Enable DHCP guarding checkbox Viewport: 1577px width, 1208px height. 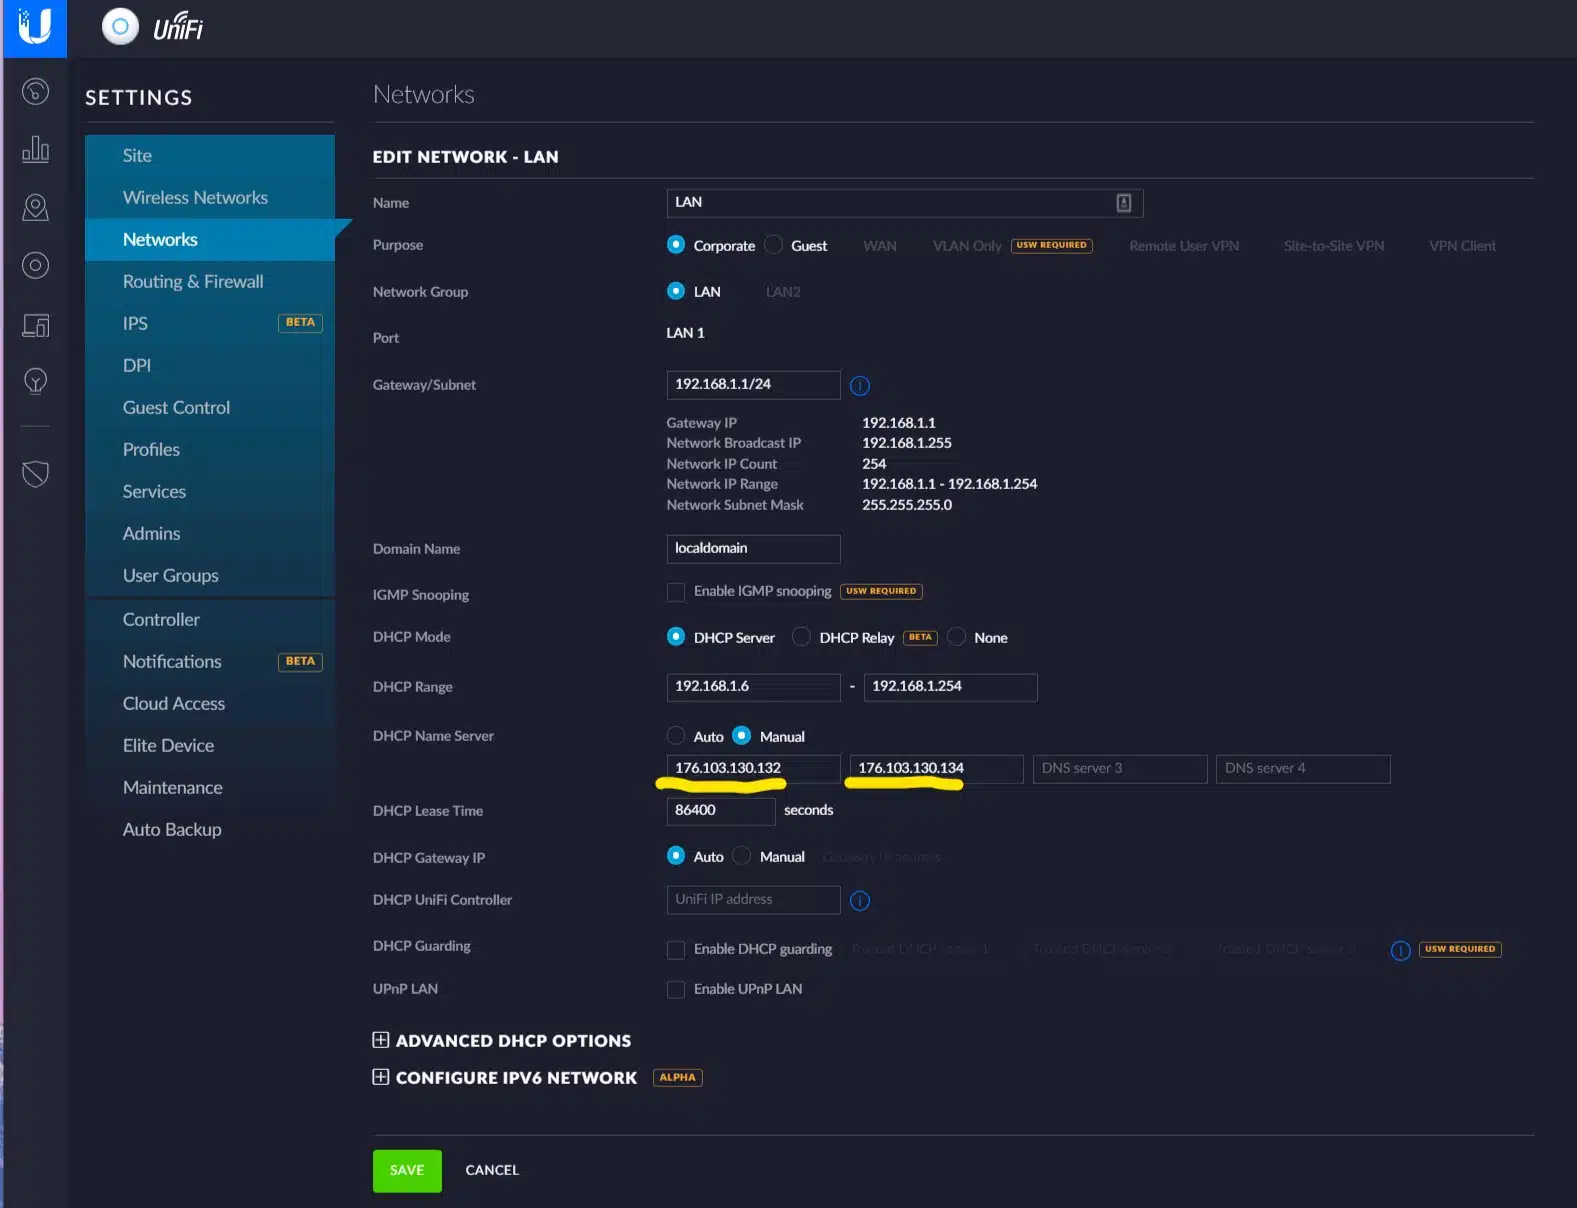tap(676, 949)
